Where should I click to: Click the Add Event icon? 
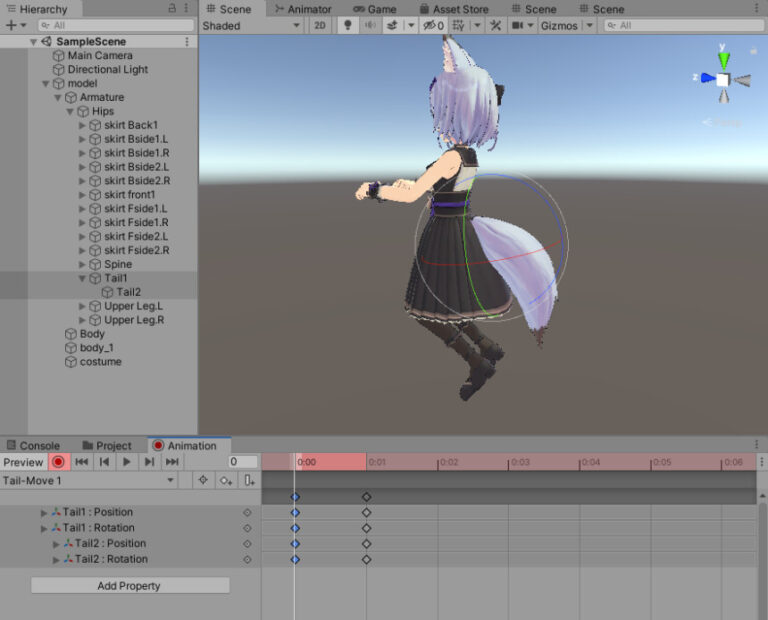(x=249, y=481)
